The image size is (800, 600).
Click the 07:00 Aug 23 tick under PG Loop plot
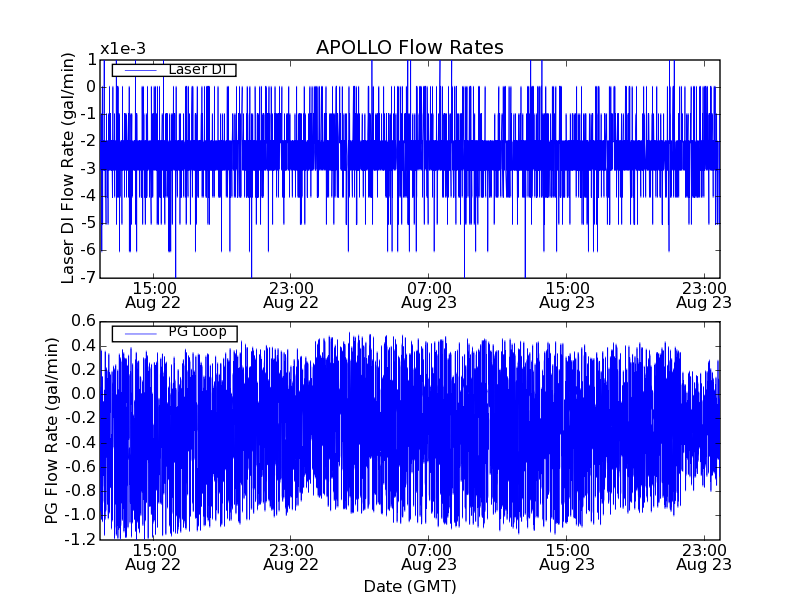click(429, 556)
